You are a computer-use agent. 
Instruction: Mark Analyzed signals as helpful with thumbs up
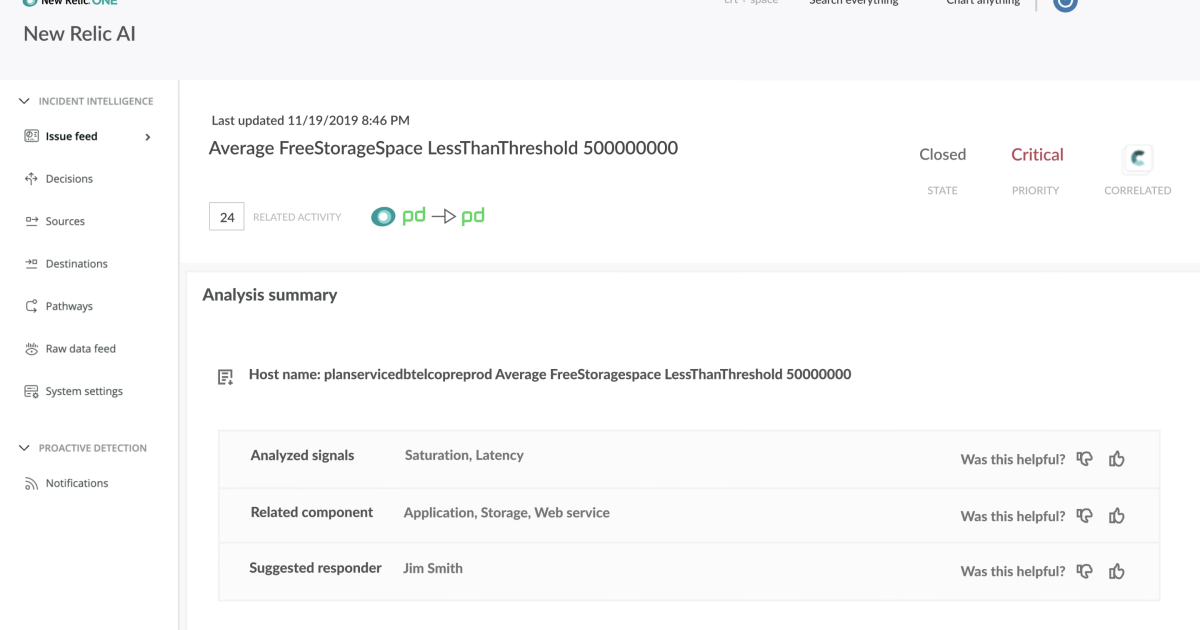tap(1117, 459)
